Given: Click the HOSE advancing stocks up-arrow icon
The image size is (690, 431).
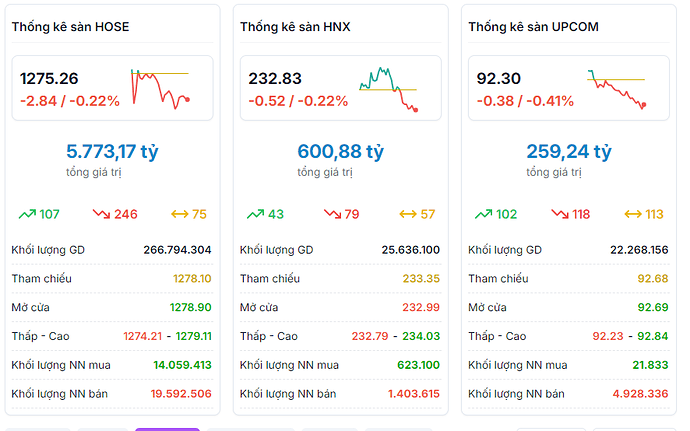Looking at the screenshot, I should (x=27, y=214).
